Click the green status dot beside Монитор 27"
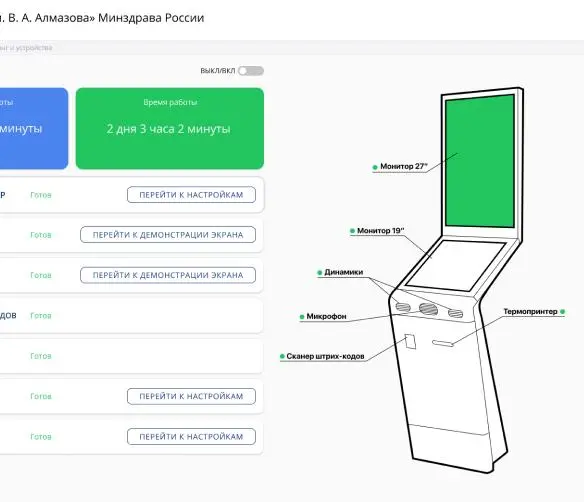 coord(375,167)
